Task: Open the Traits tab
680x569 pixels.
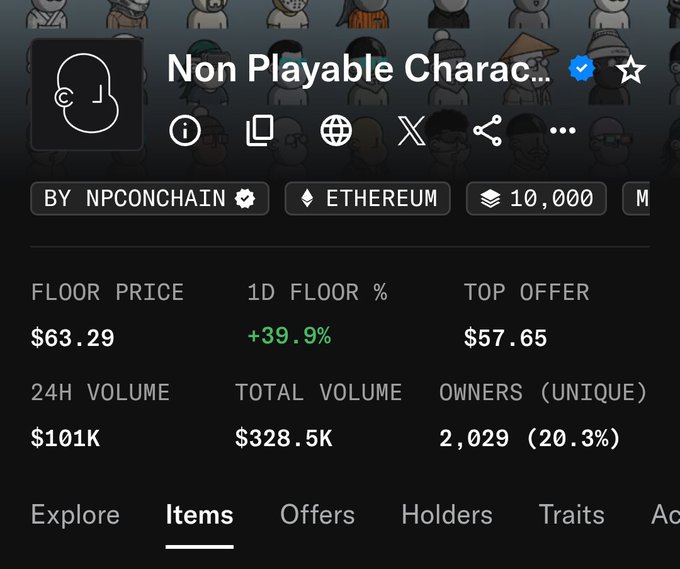Action: (572, 515)
